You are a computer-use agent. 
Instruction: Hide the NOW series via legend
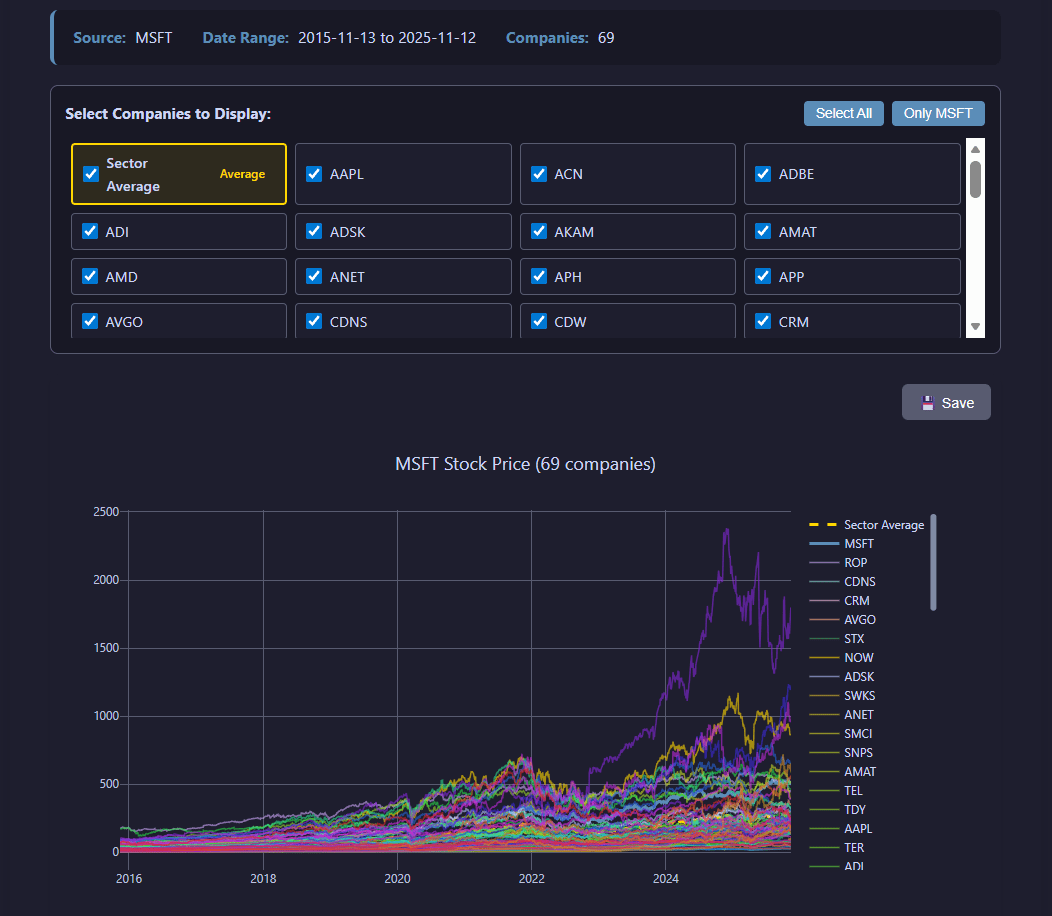click(x=842, y=658)
